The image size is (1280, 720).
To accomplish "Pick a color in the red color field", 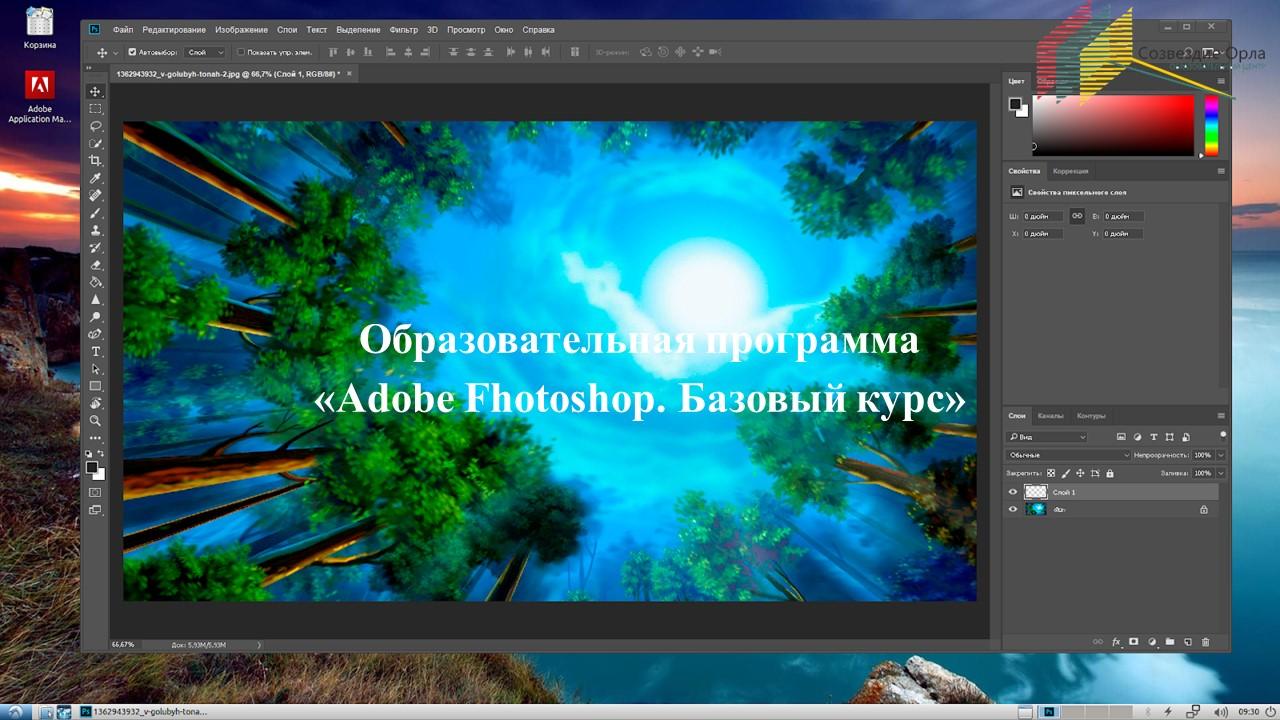I will pyautogui.click(x=1113, y=125).
